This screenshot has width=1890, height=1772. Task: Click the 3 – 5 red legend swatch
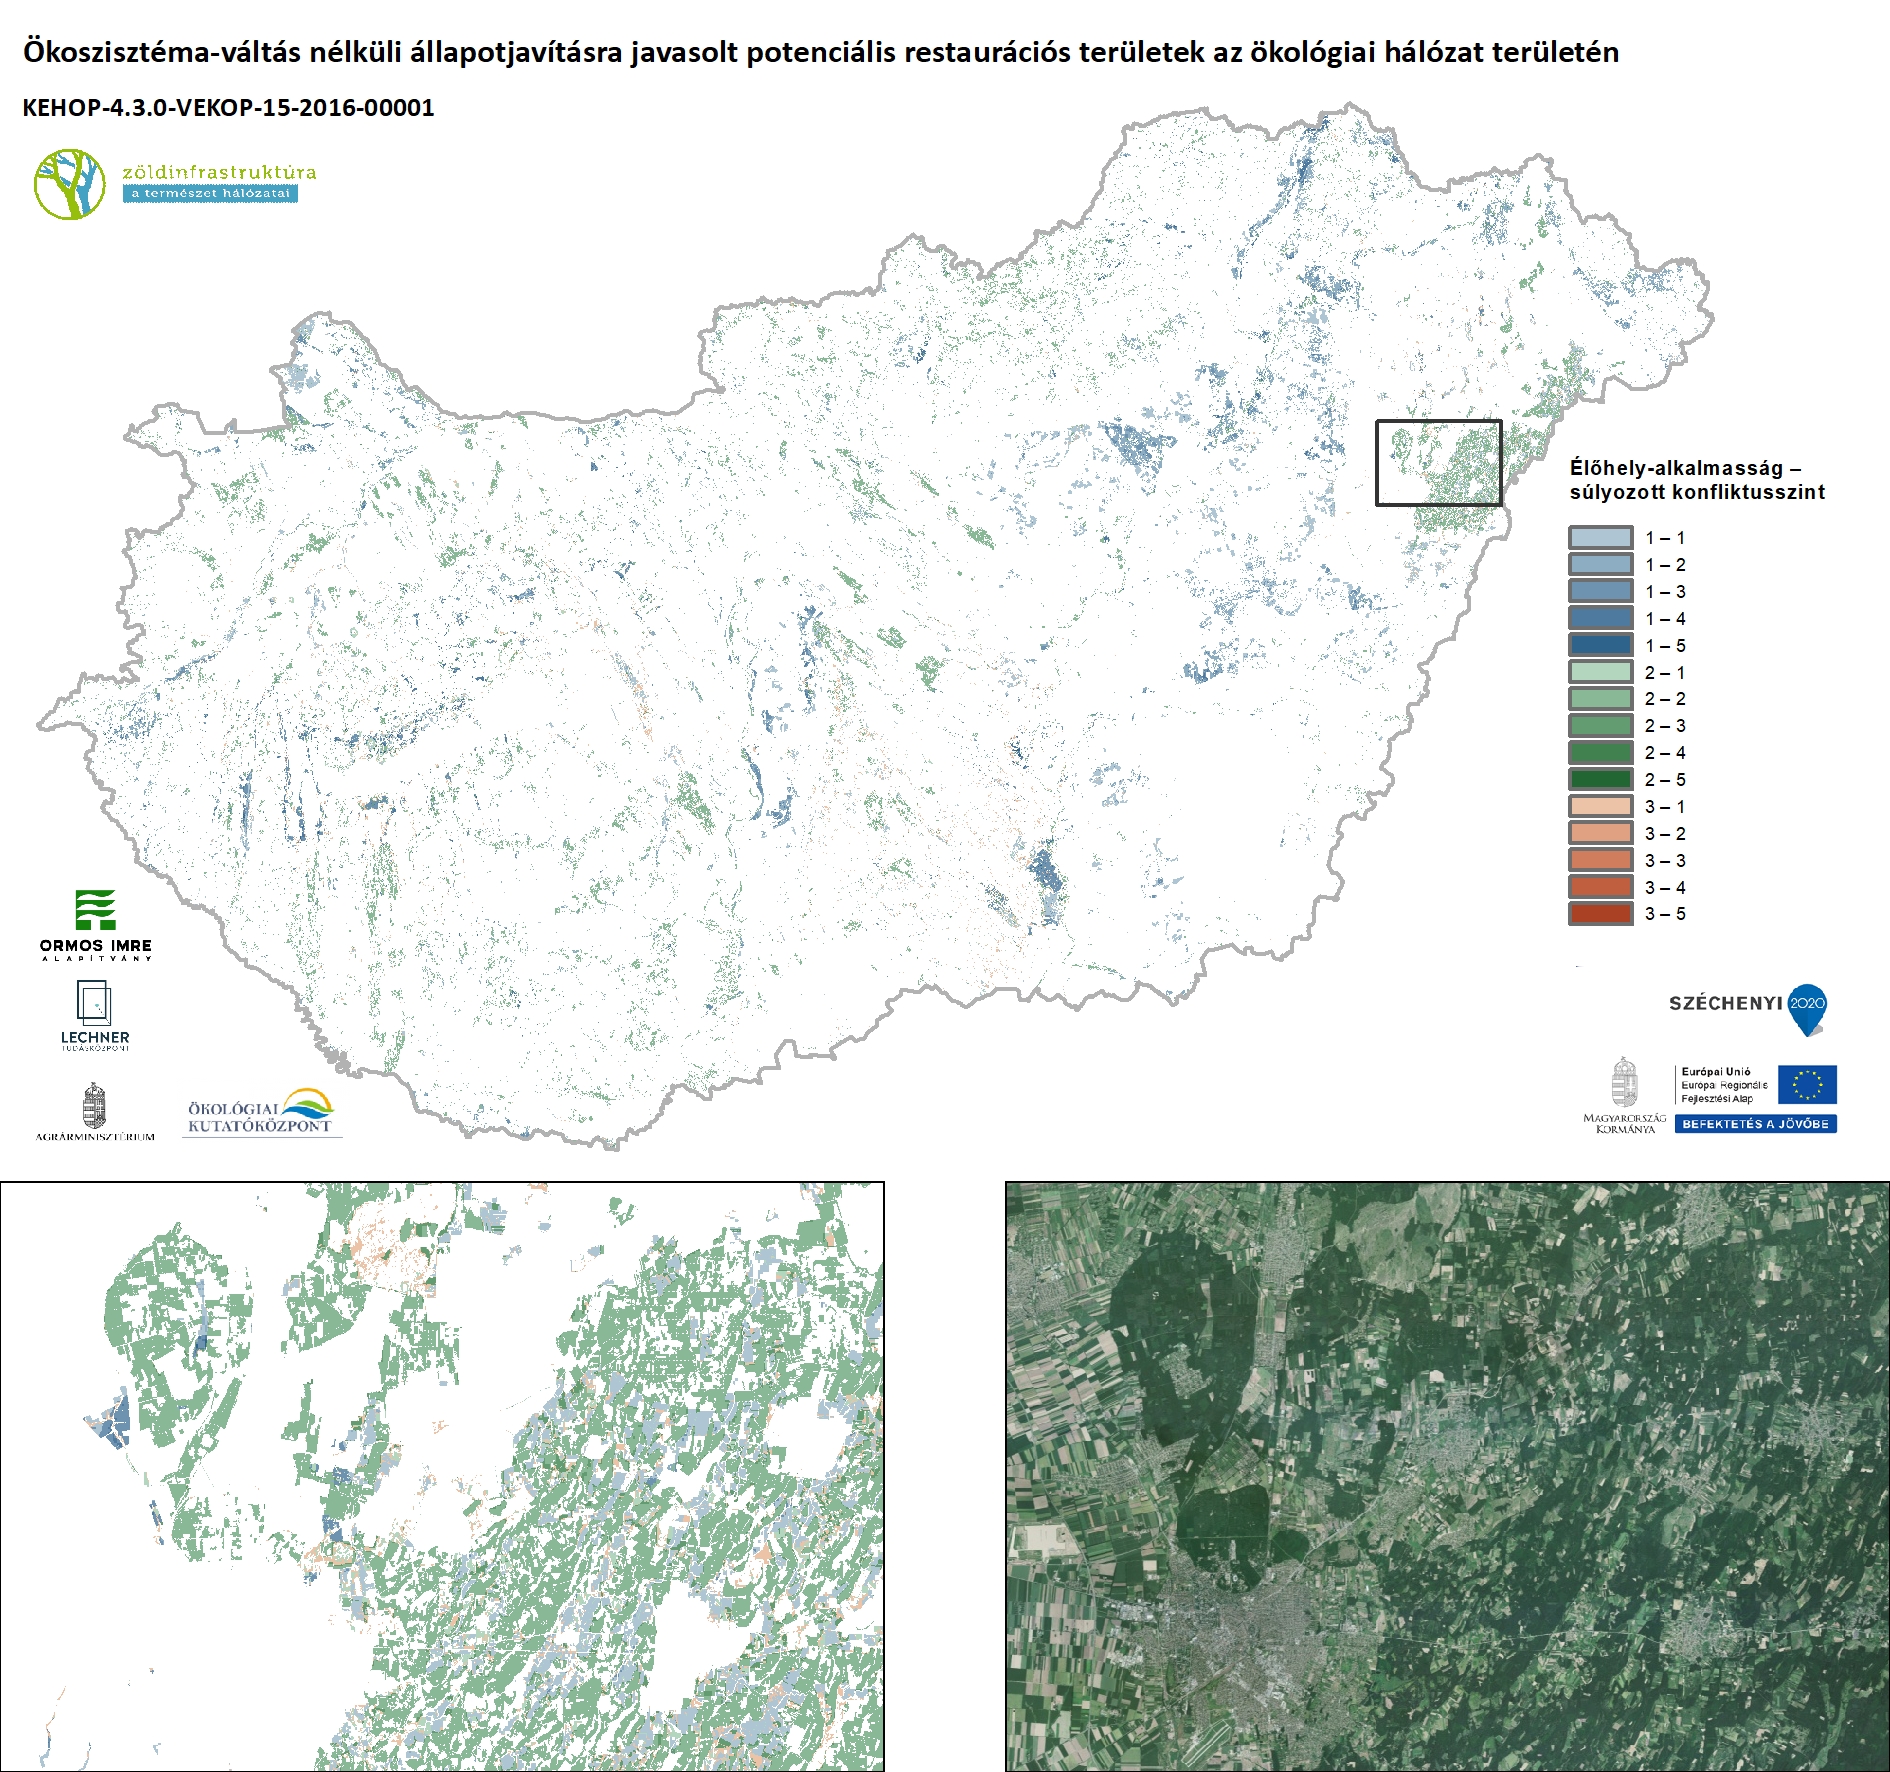1600,914
